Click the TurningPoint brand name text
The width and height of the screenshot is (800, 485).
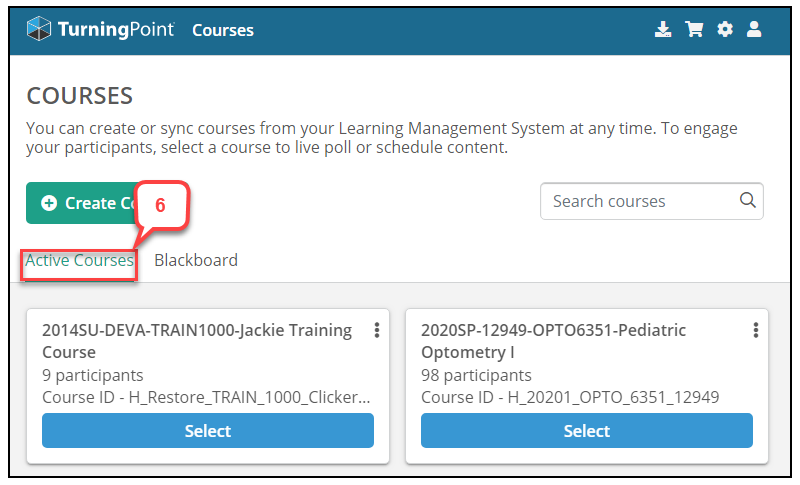tap(116, 30)
